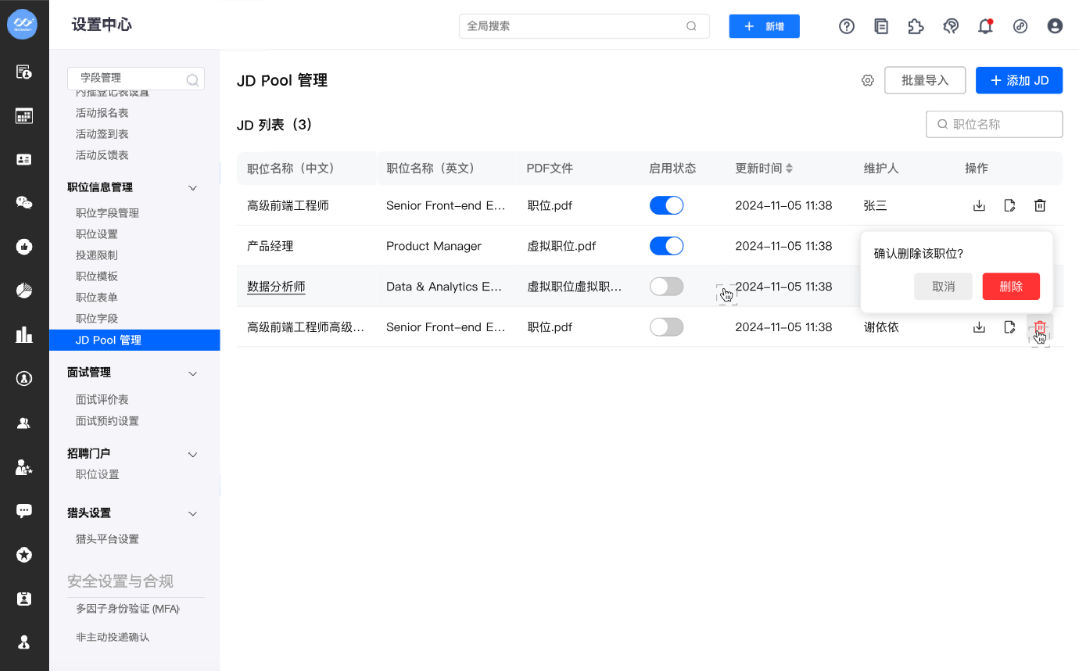Open the circled star sidebar icon

[x=24, y=555]
